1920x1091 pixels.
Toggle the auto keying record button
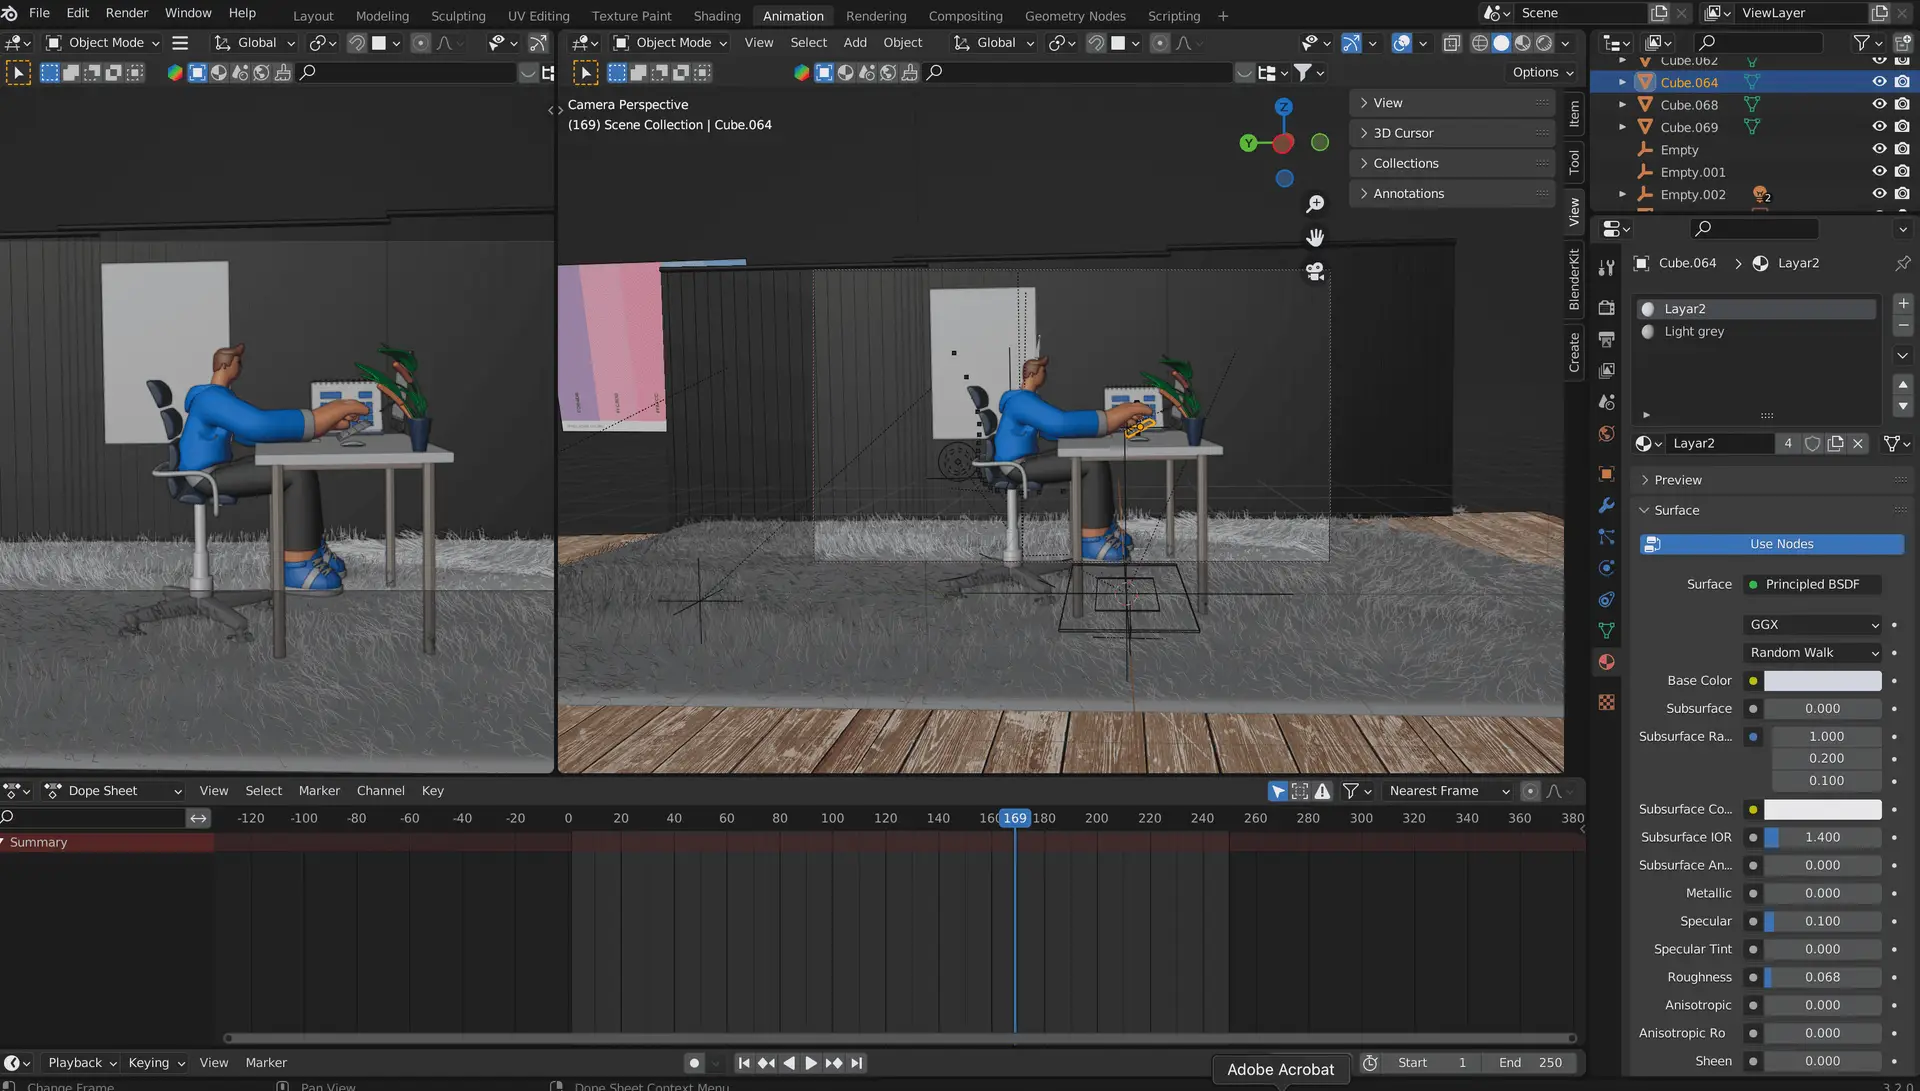[x=694, y=1063]
